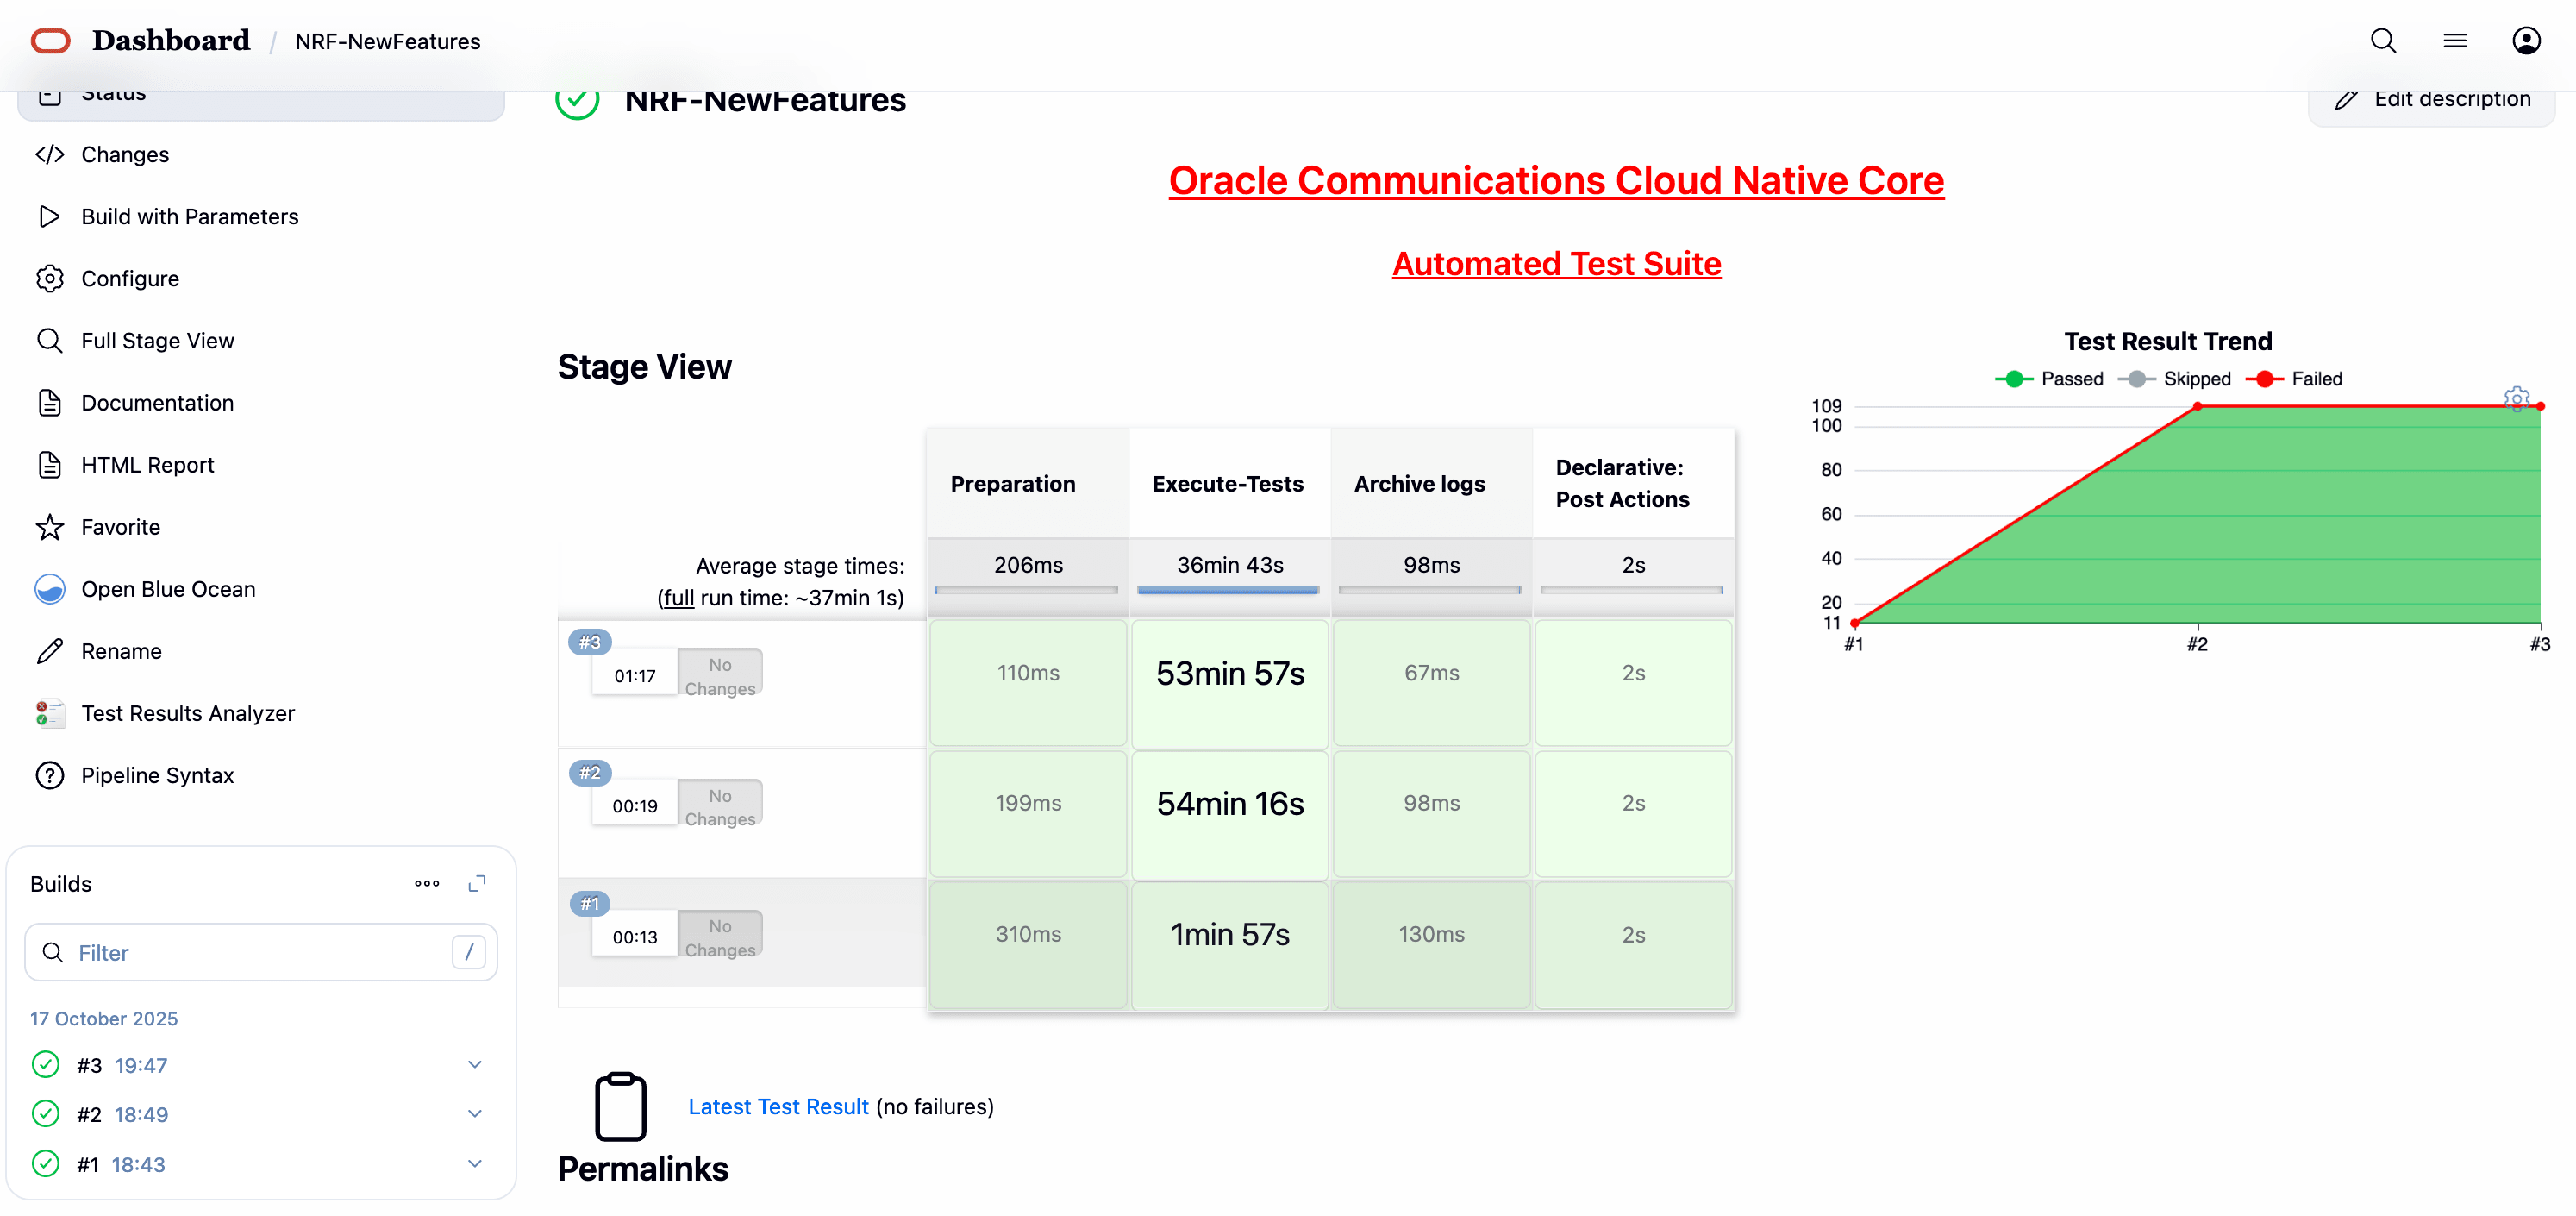Open Full Stage View
The image size is (2576, 1216).
(x=158, y=340)
